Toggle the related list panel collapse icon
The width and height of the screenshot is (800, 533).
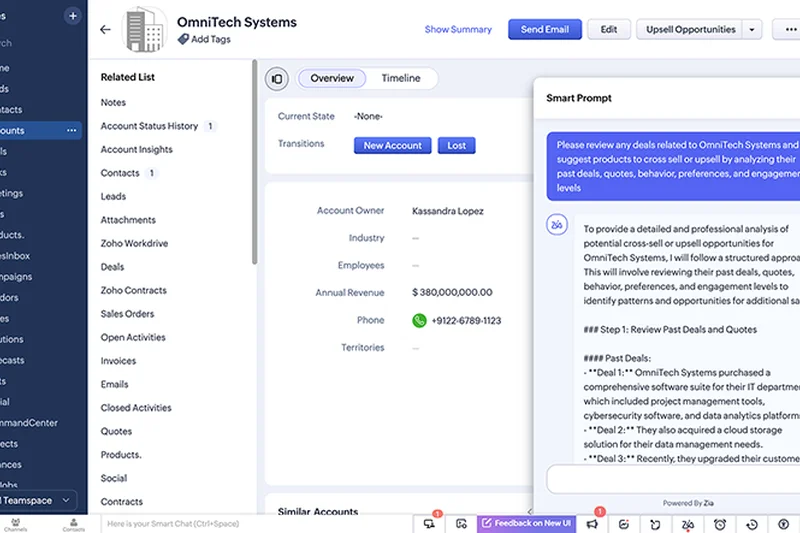[x=277, y=79]
